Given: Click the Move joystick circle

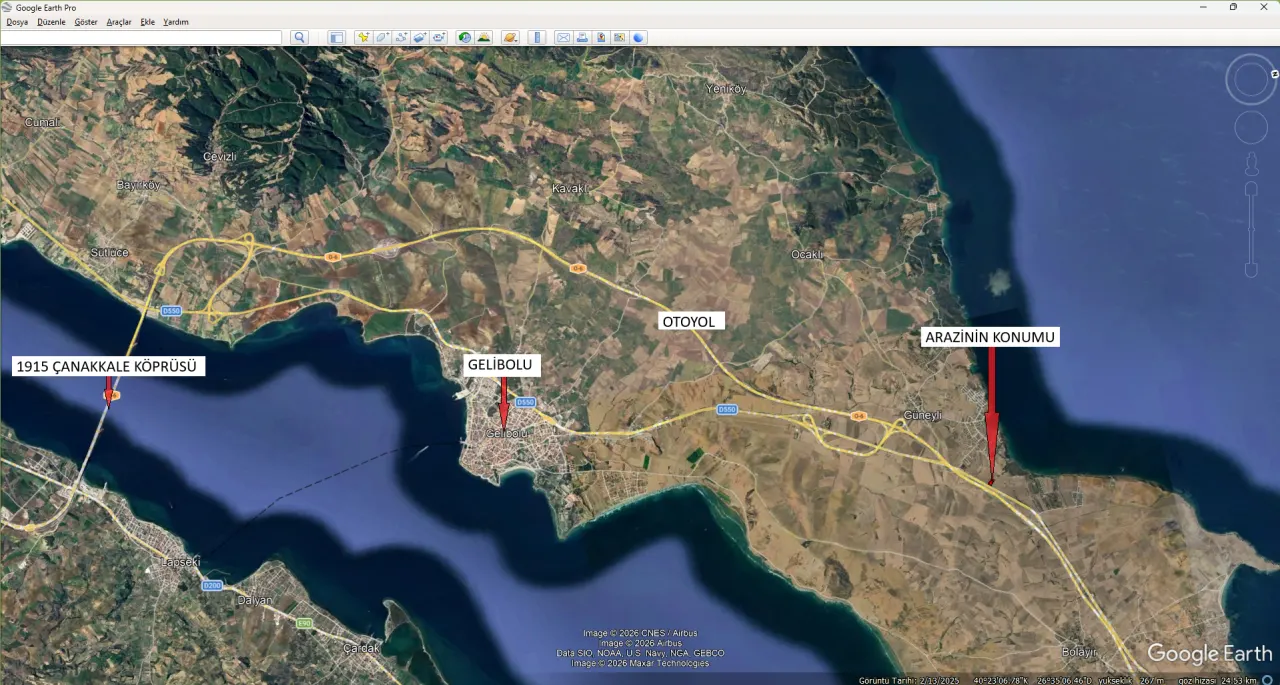Looking at the screenshot, I should coord(1251,128).
